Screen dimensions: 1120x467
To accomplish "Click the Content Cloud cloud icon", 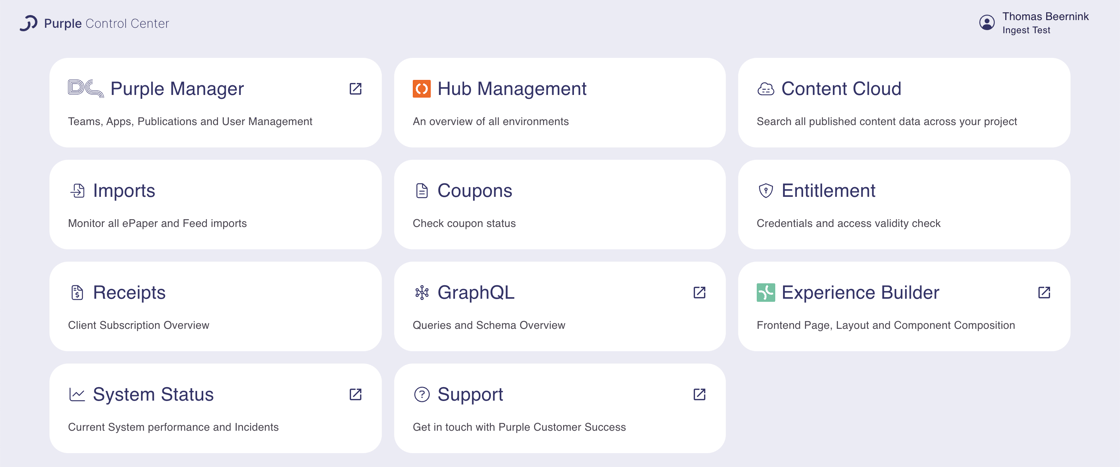I will [x=765, y=89].
